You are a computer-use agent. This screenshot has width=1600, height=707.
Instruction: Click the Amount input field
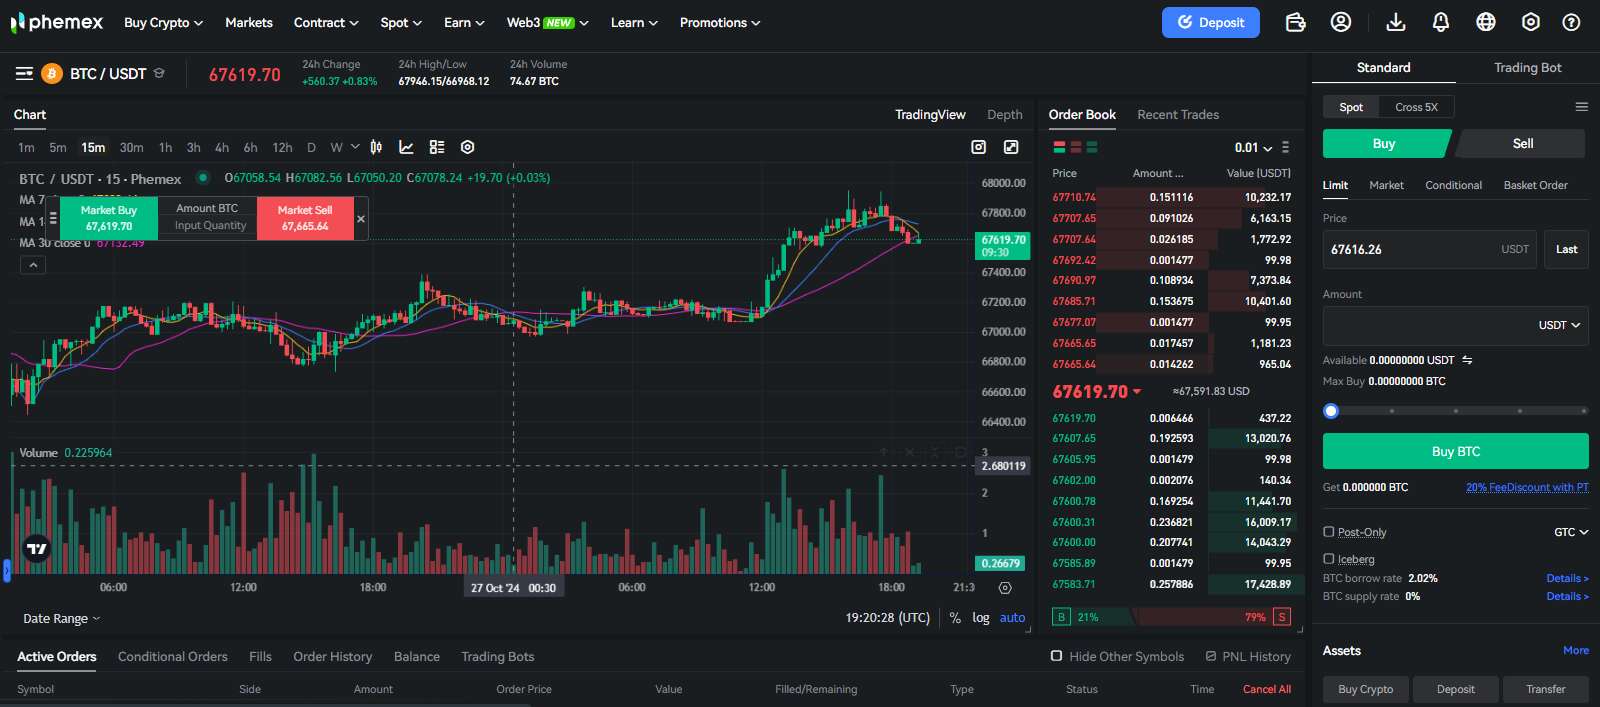1455,326
